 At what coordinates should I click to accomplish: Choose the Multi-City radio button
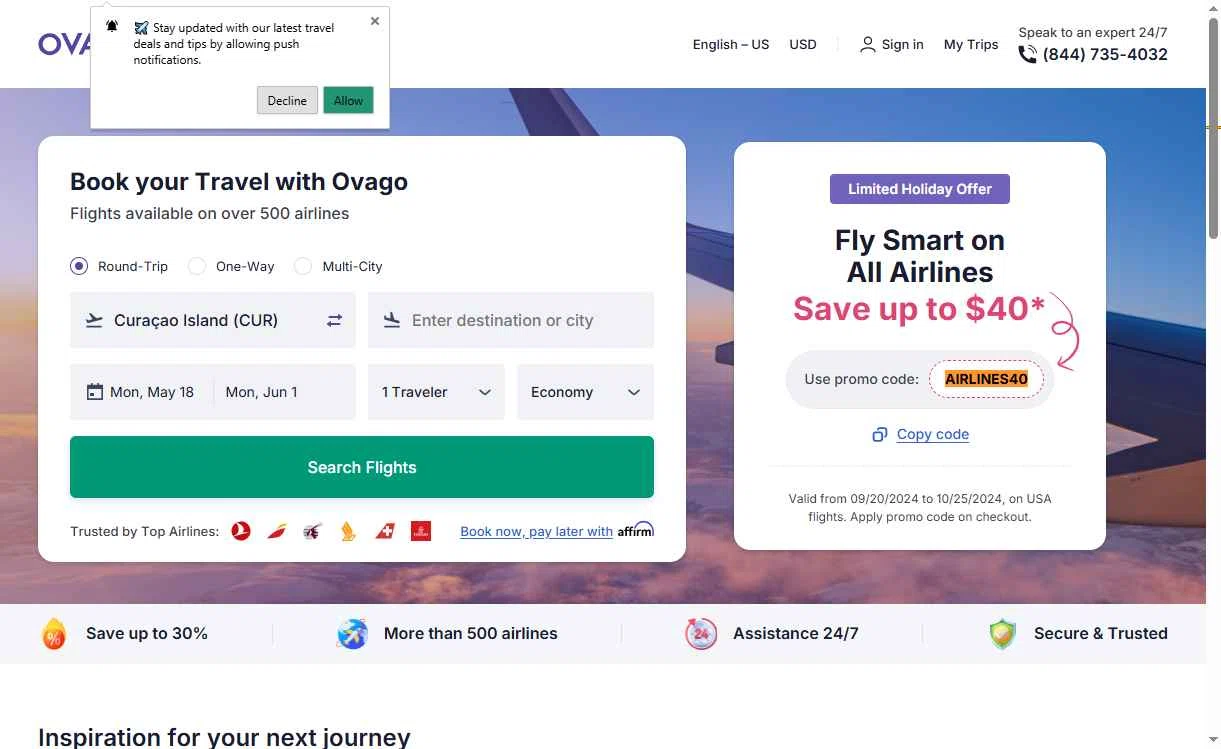[x=303, y=266]
